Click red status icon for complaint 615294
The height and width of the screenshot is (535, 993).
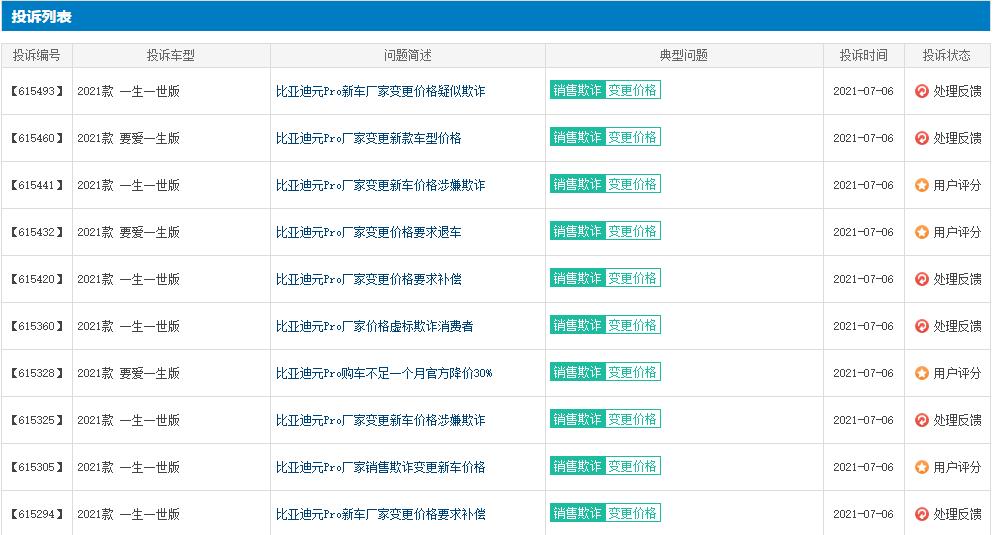(x=921, y=514)
